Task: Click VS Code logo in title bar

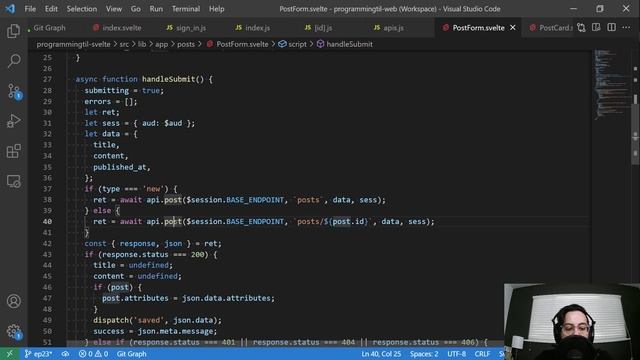Action: 10,9
